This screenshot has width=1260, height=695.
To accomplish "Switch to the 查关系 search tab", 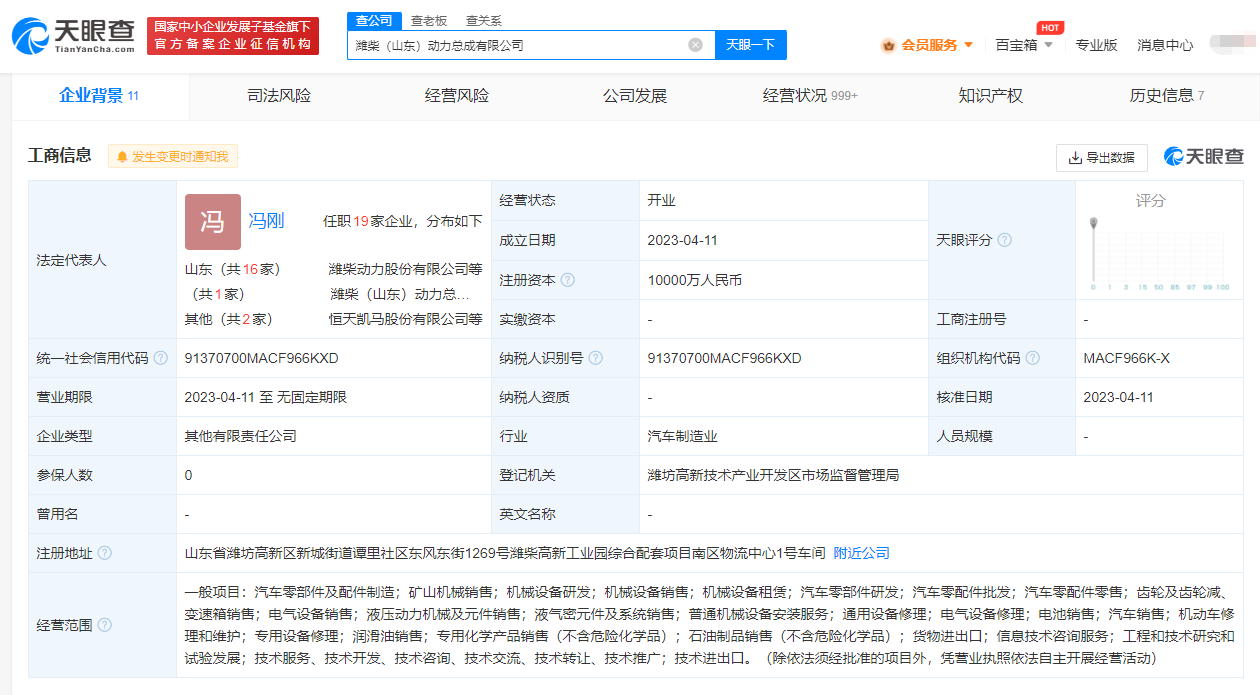I will click(484, 20).
